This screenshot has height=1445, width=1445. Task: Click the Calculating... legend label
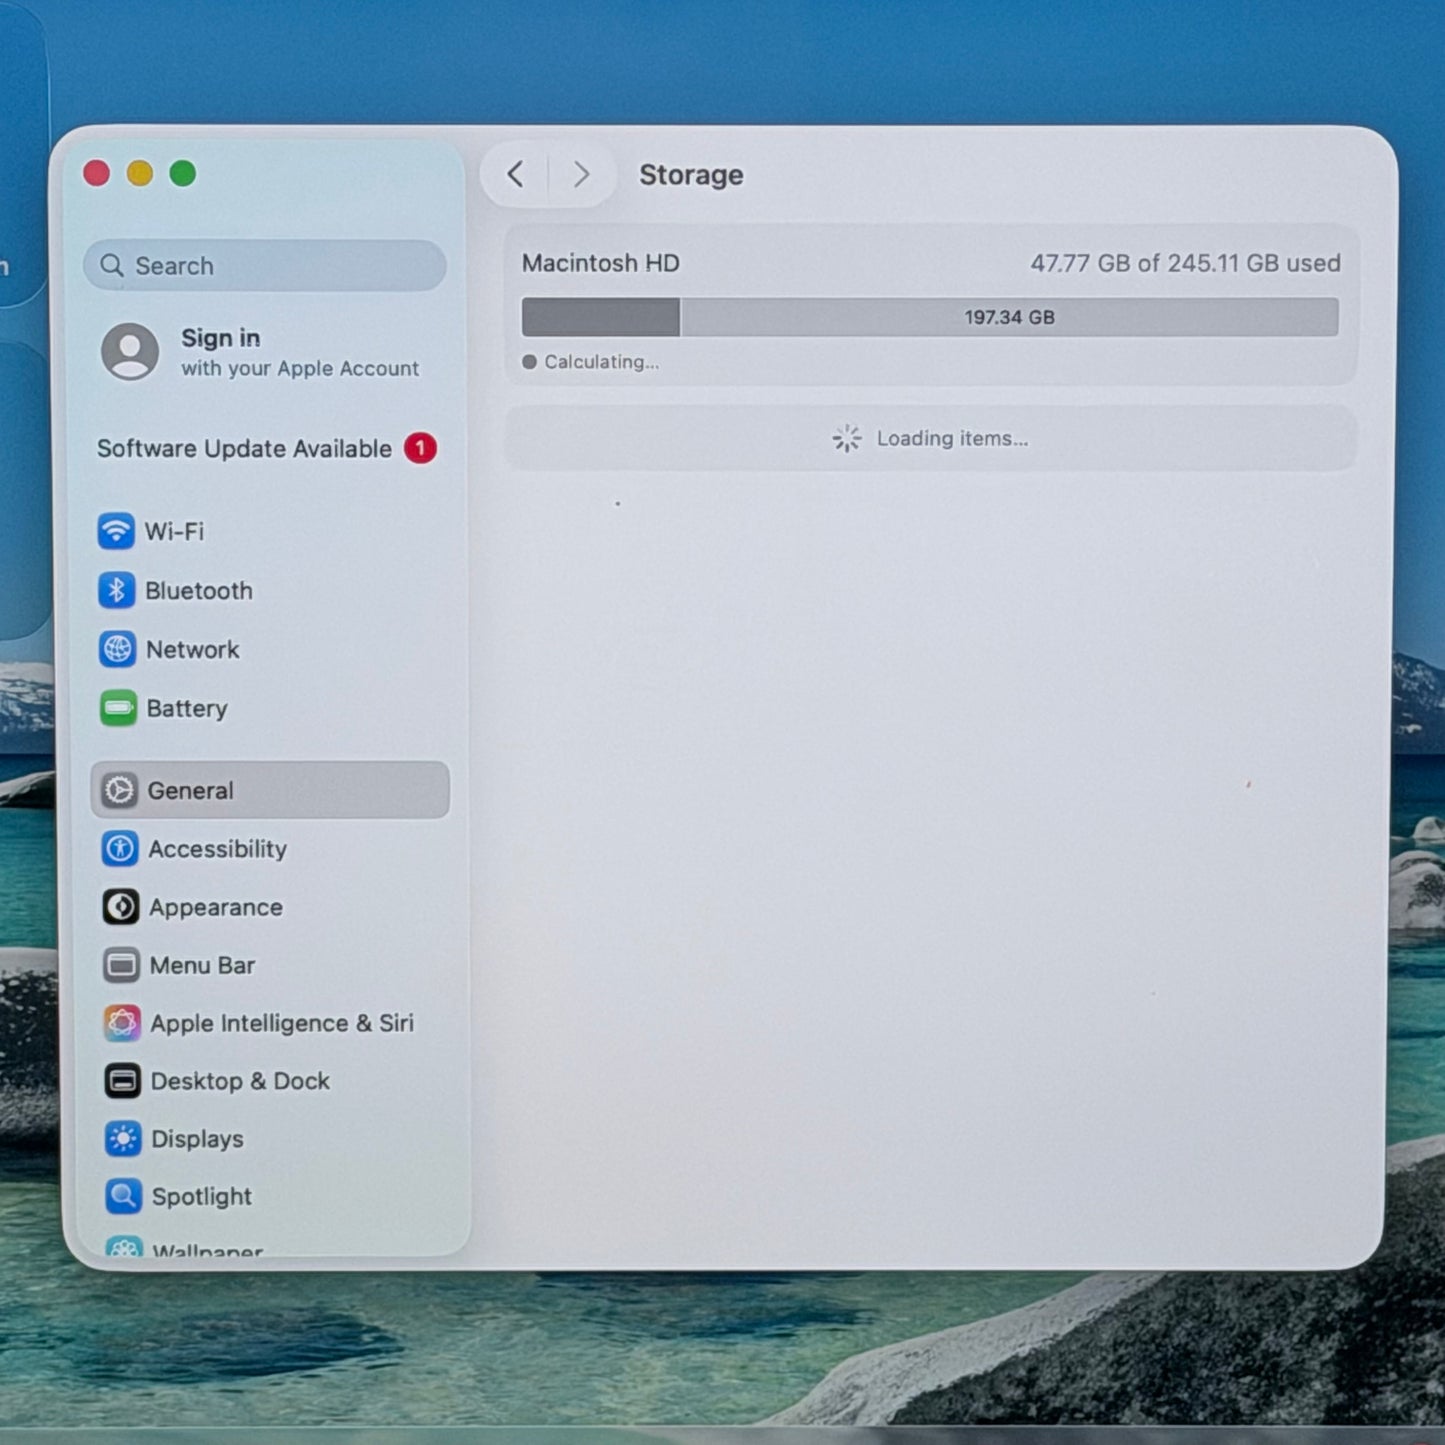pyautogui.click(x=601, y=362)
